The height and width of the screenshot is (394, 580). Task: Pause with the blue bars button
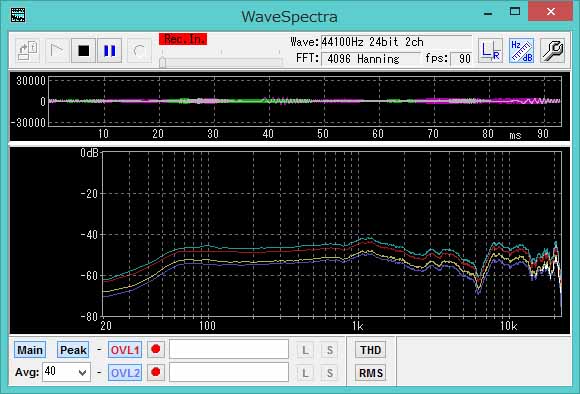click(x=109, y=50)
